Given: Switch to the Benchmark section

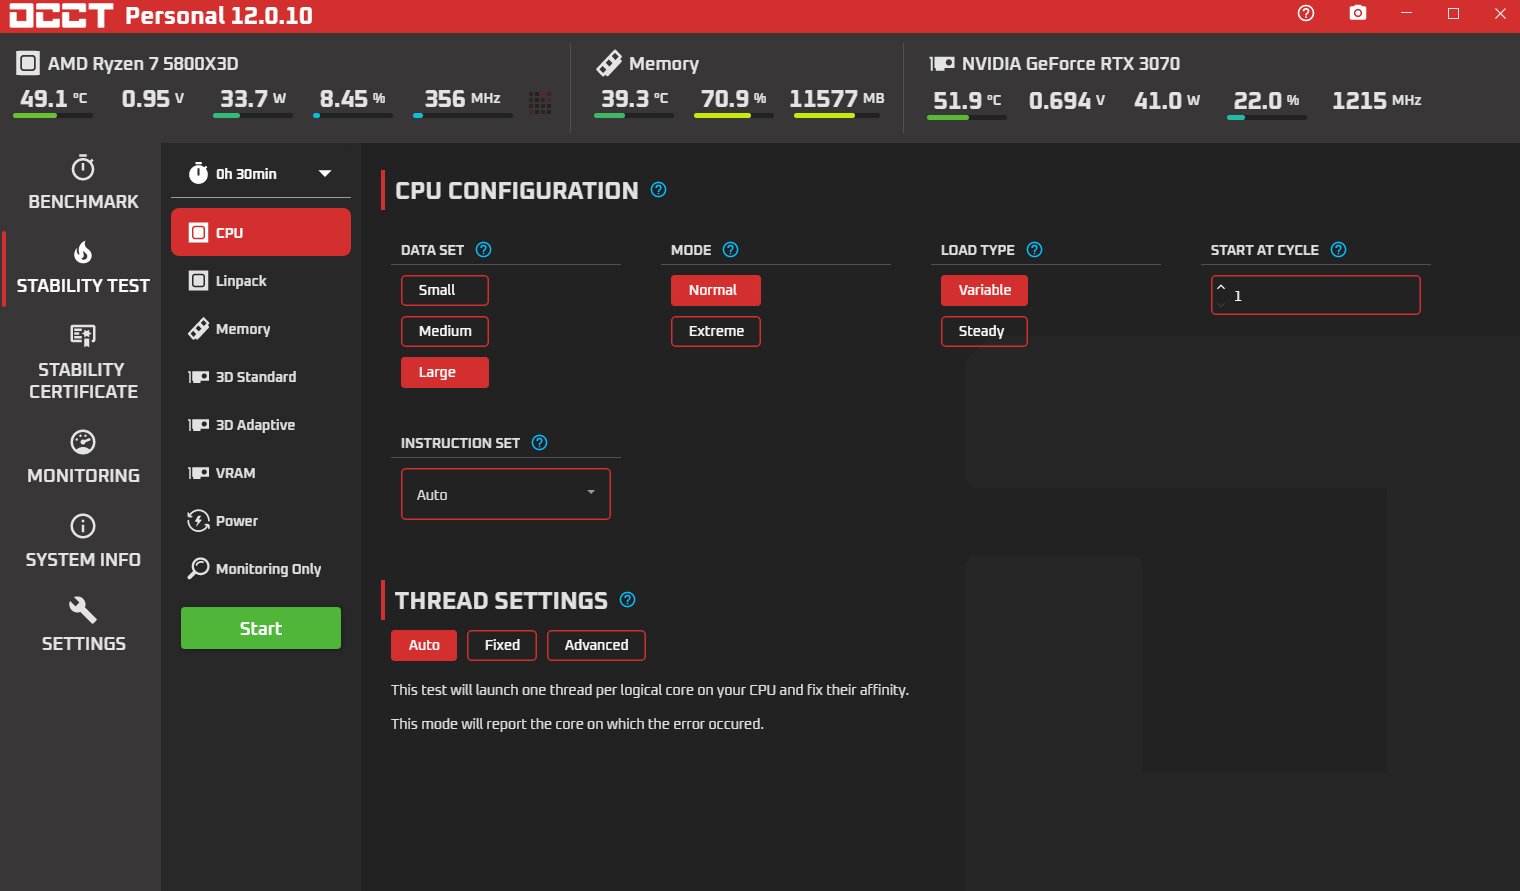Looking at the screenshot, I should coord(81,180).
